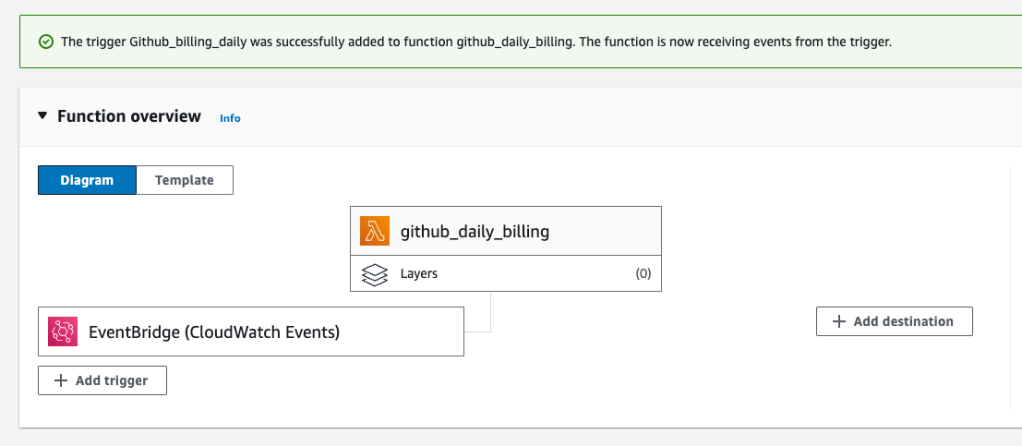Click the Layers count (0)
This screenshot has height=446, width=1022.
pyautogui.click(x=643, y=274)
